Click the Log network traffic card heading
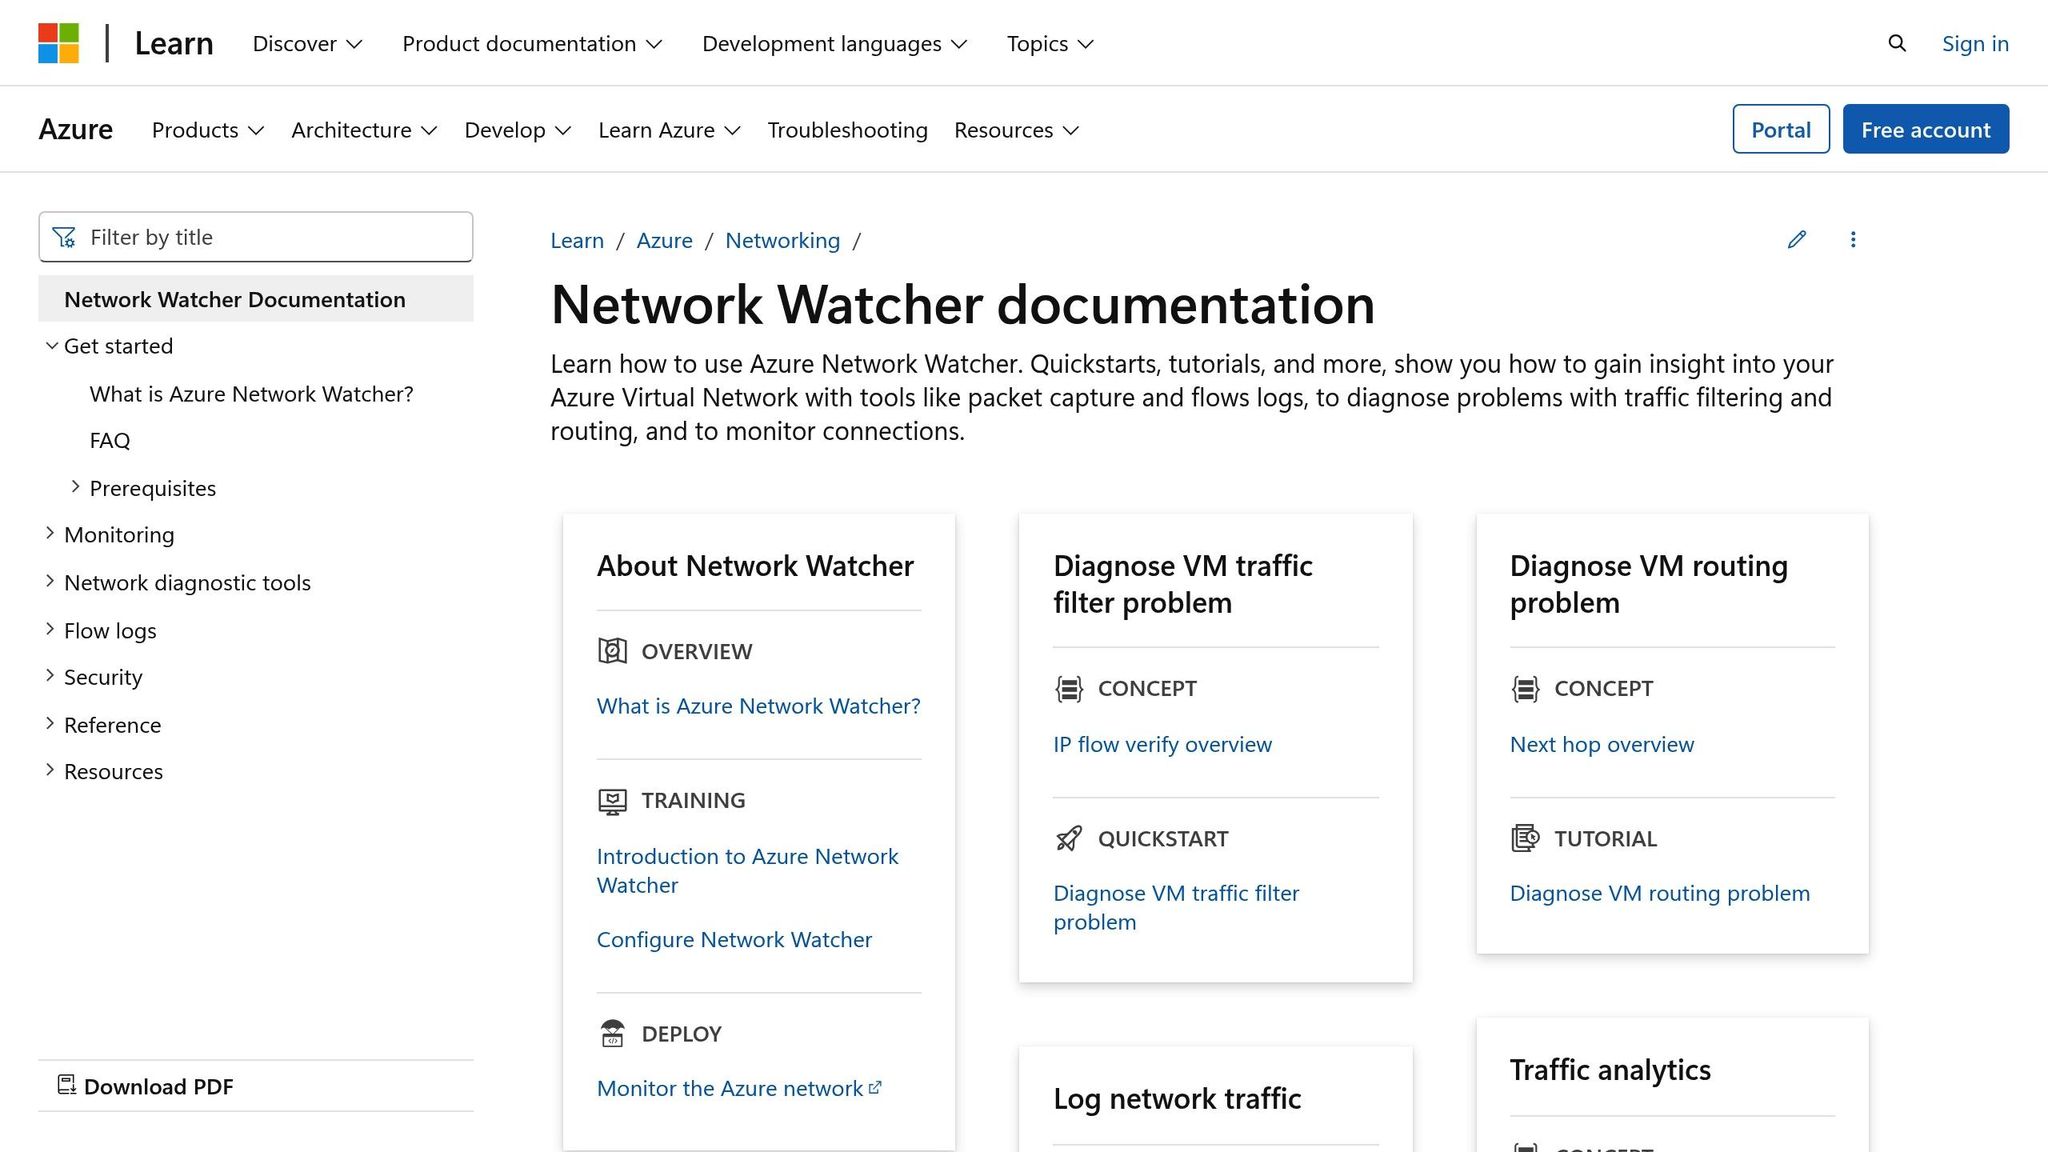The height and width of the screenshot is (1152, 2048). click(1177, 1099)
